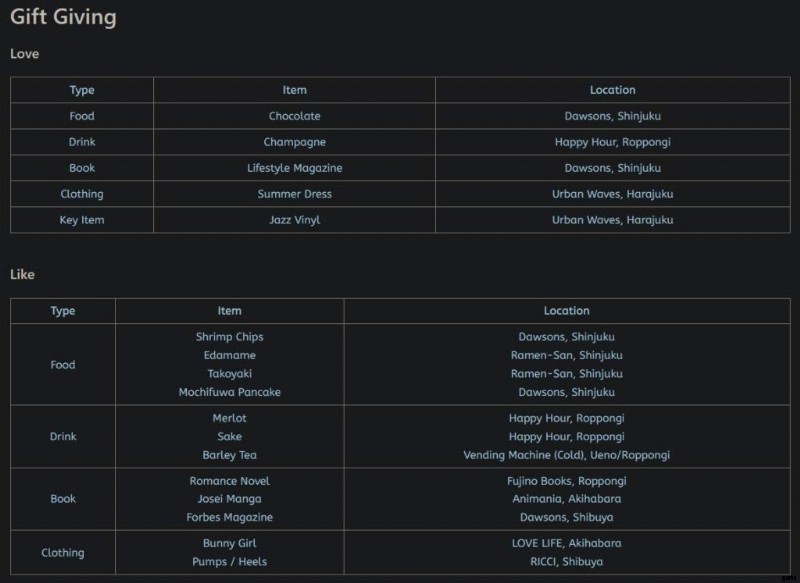The height and width of the screenshot is (583, 800).
Task: Click the Gift Giving page heading
Action: tap(63, 17)
